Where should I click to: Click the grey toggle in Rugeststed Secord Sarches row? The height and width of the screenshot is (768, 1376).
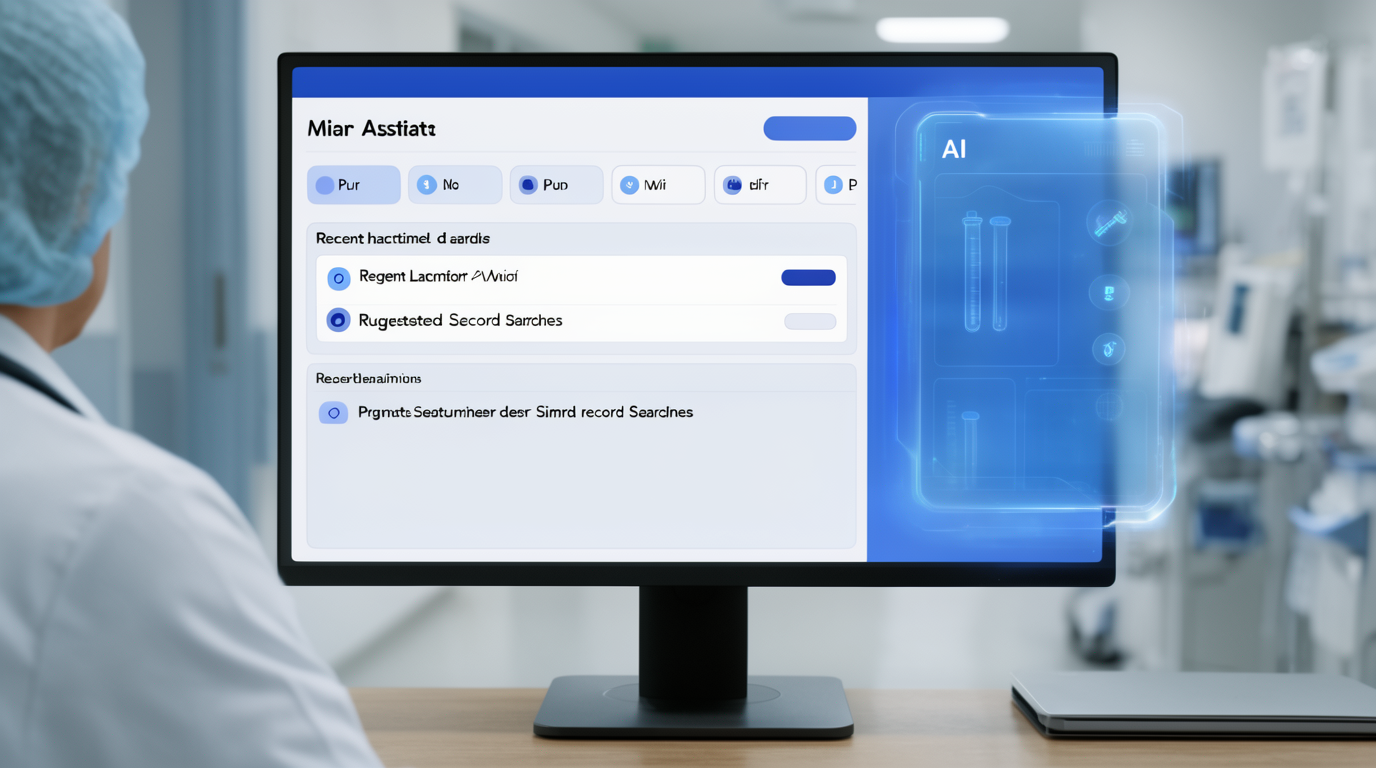point(810,321)
